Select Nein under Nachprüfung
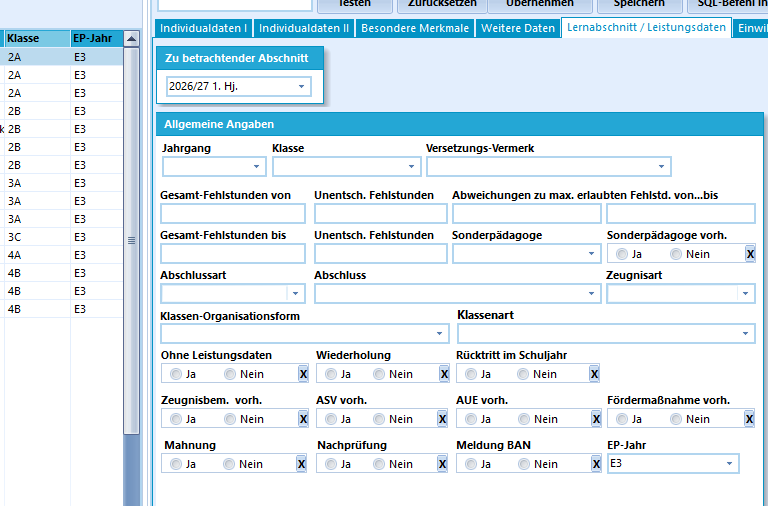The image size is (768, 506). pyautogui.click(x=393, y=464)
